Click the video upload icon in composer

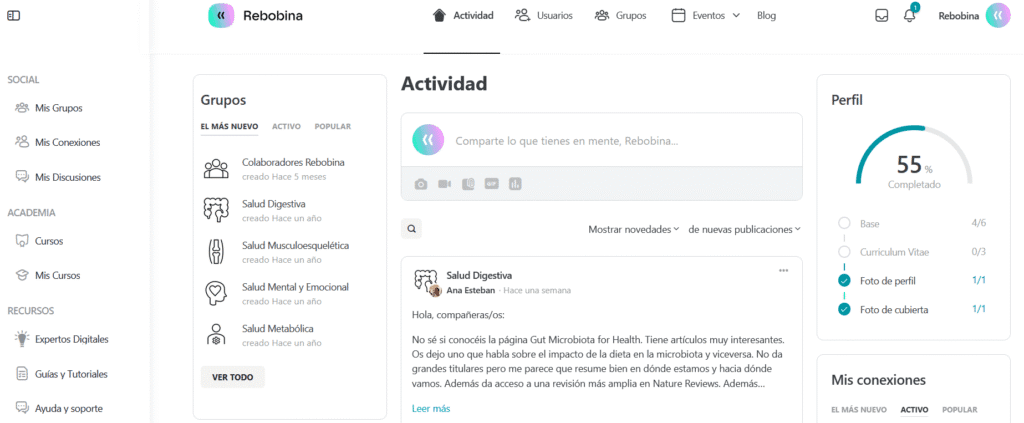(444, 184)
